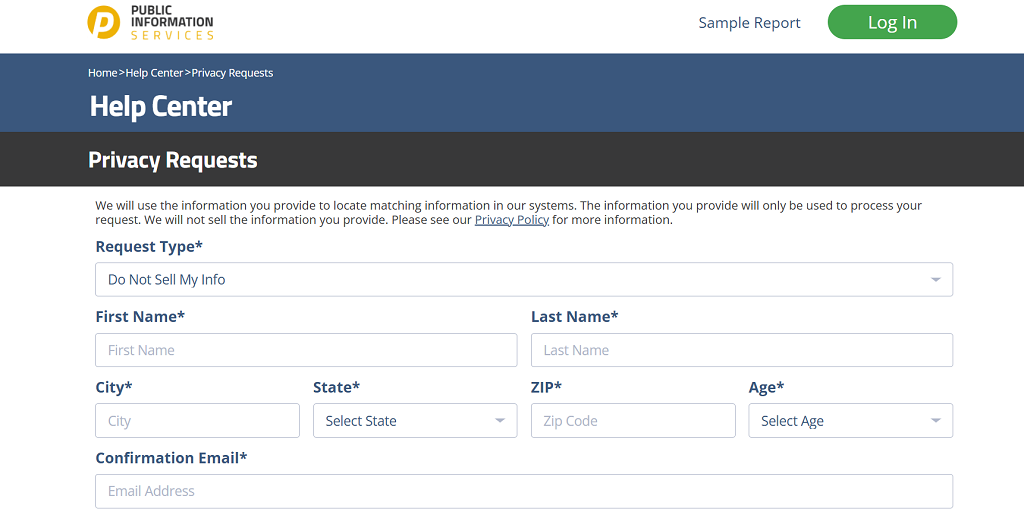Focus the First Name text field
This screenshot has width=1024, height=512.
point(306,350)
